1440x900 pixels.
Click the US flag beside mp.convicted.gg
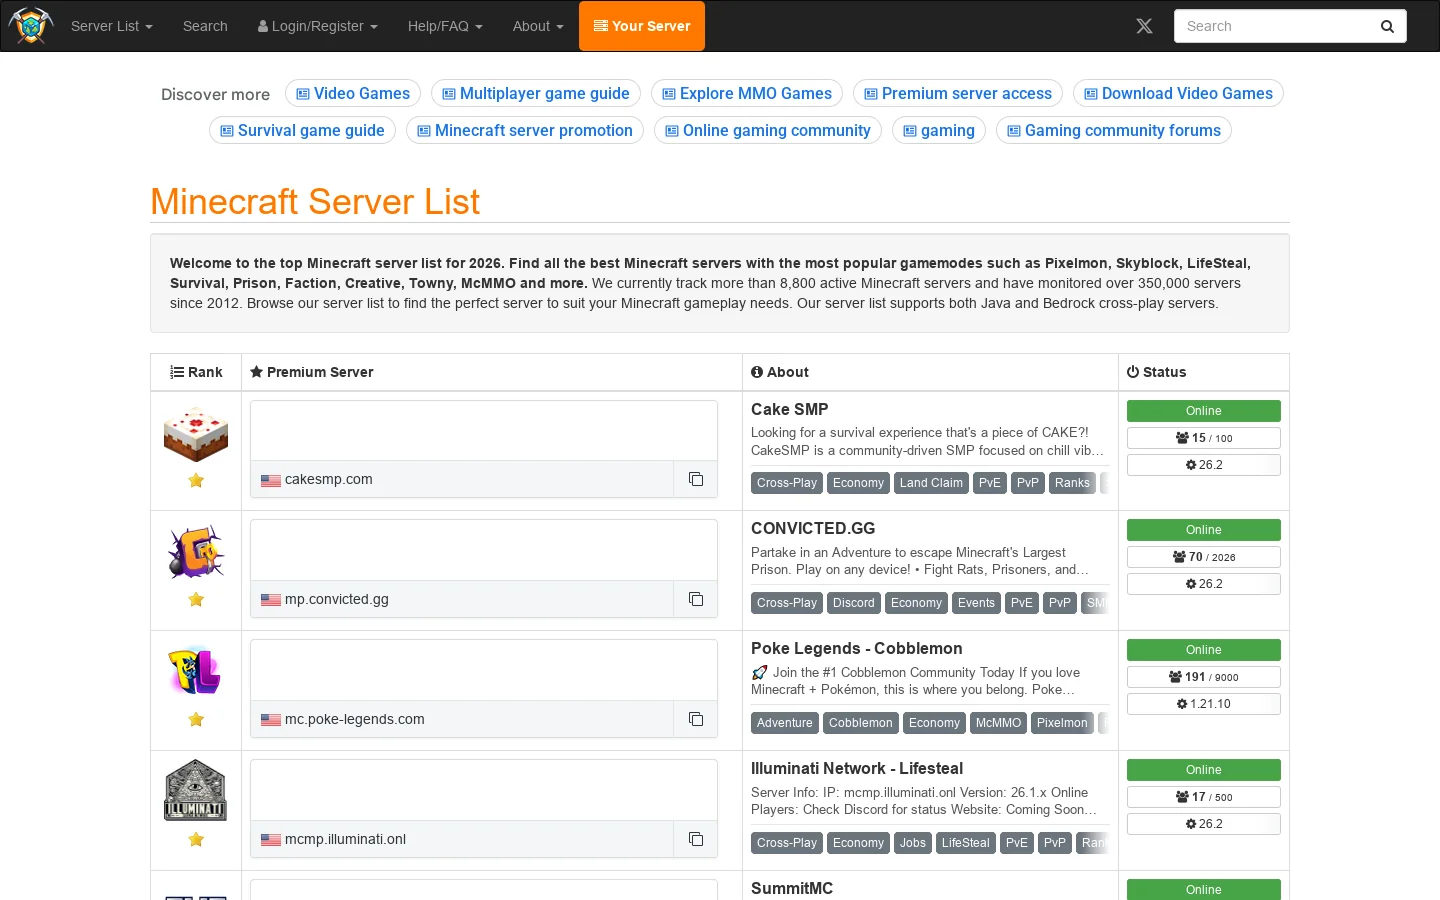click(x=271, y=600)
